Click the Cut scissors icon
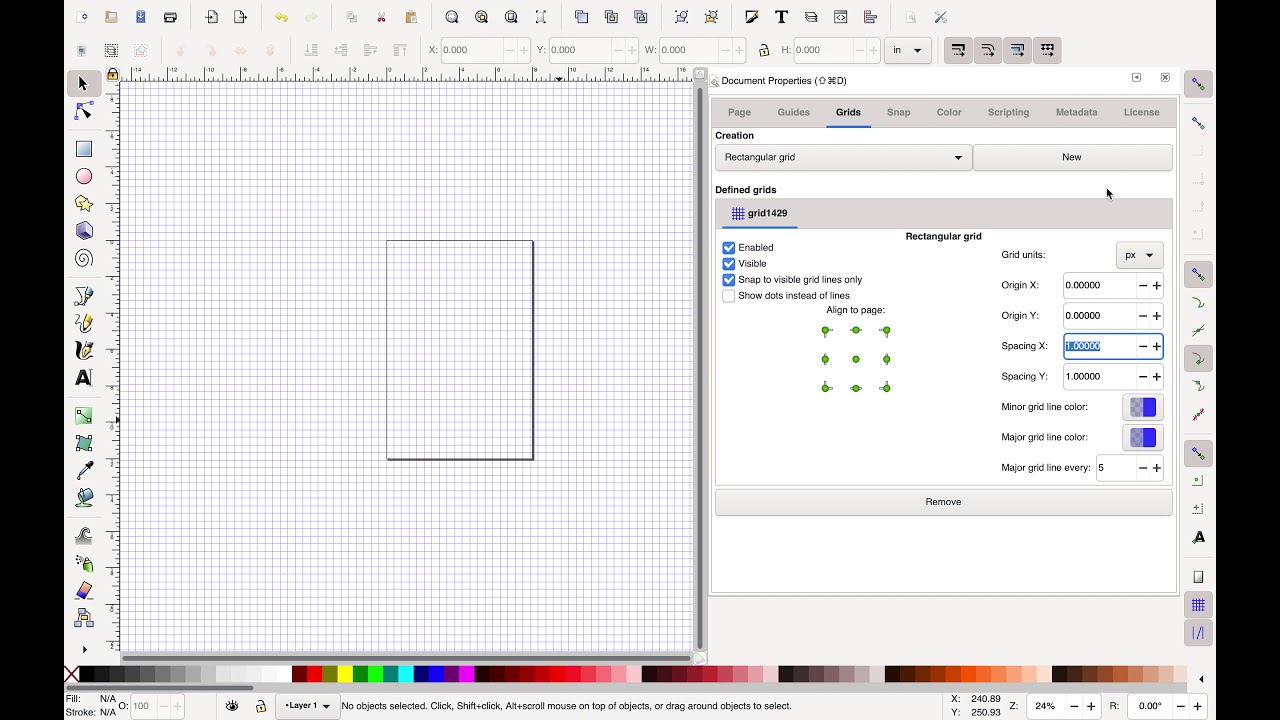This screenshot has width=1280, height=720. [x=381, y=17]
